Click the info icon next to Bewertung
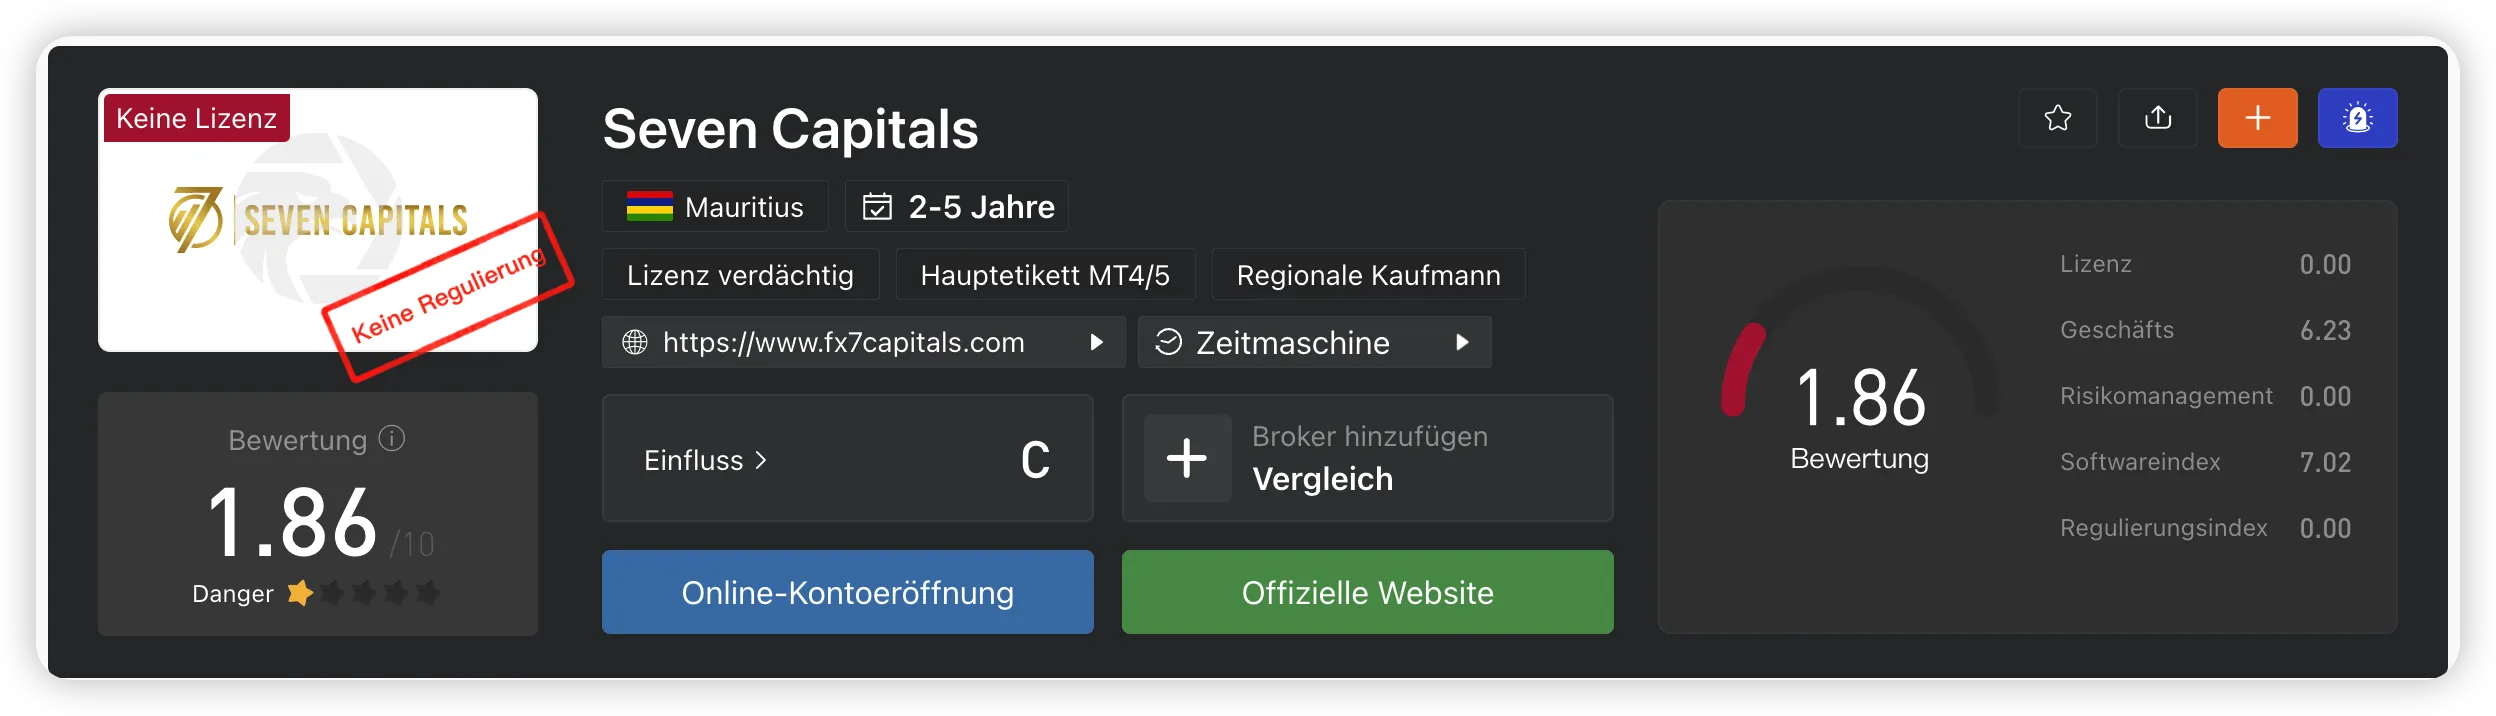This screenshot has height=716, width=2496. point(392,438)
